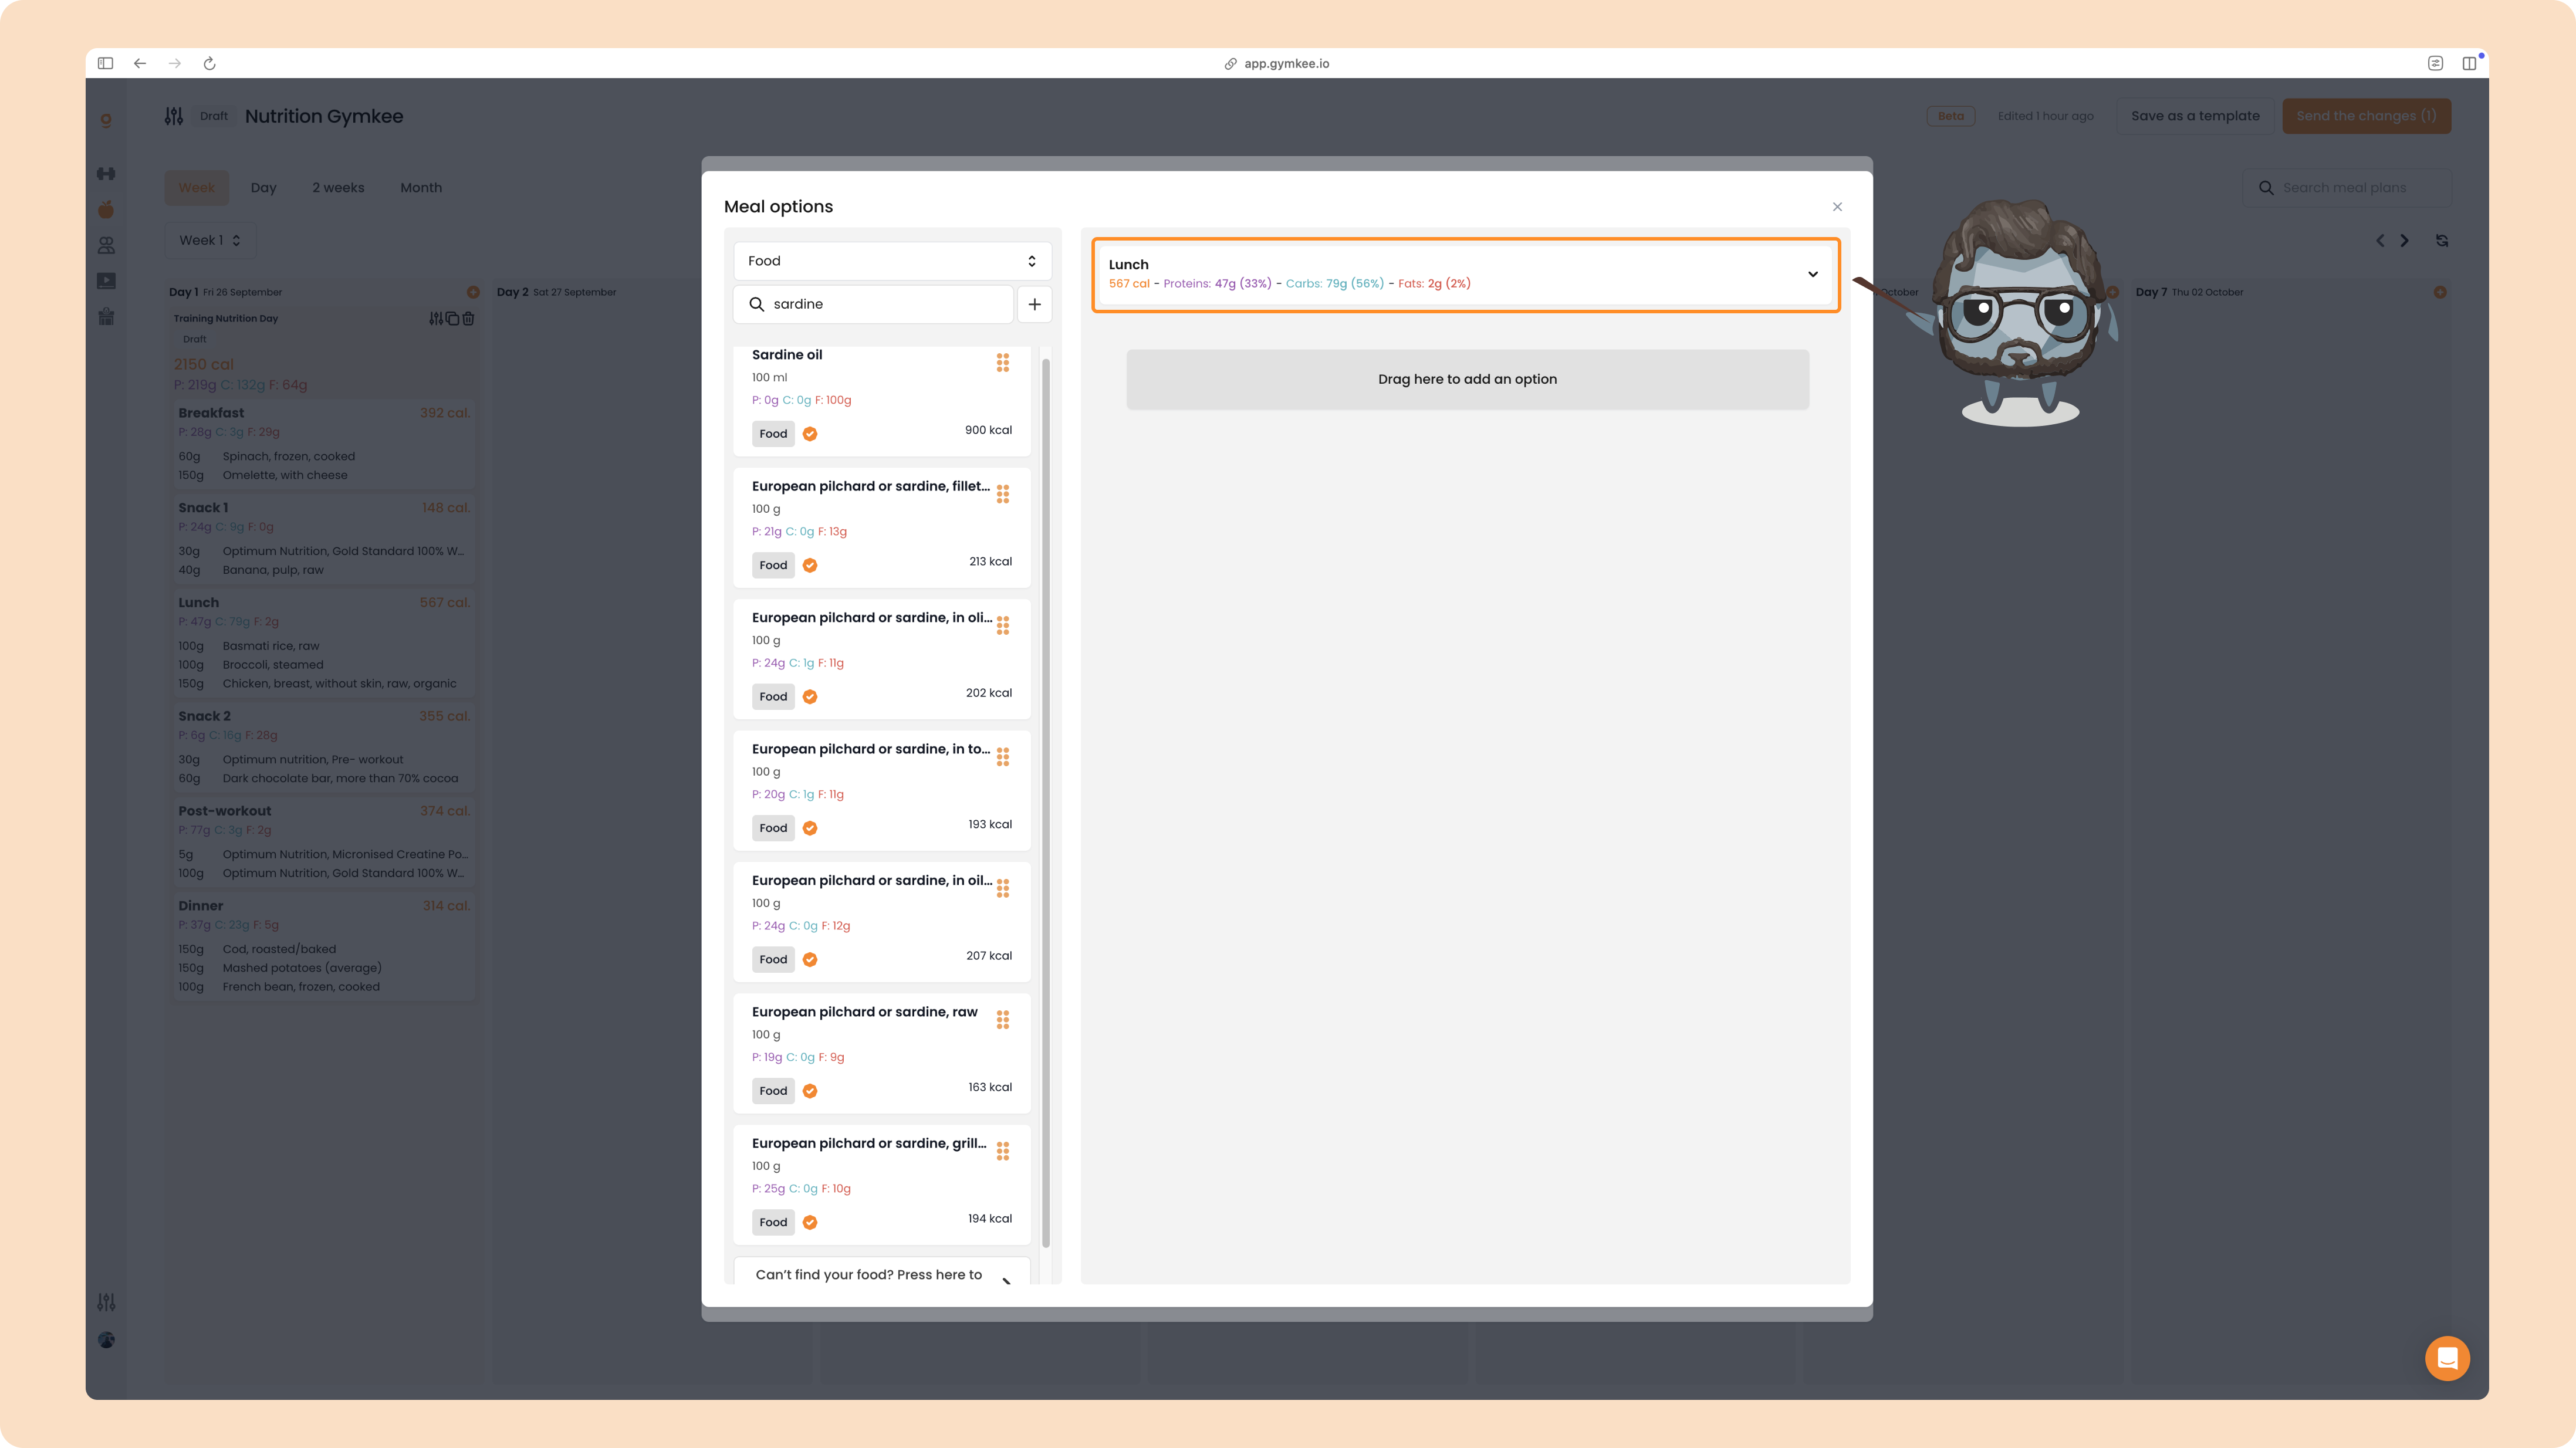Image resolution: width=2576 pixels, height=1448 pixels.
Task: Open the settings sliders icon at sidebar bottom
Action: [106, 1302]
